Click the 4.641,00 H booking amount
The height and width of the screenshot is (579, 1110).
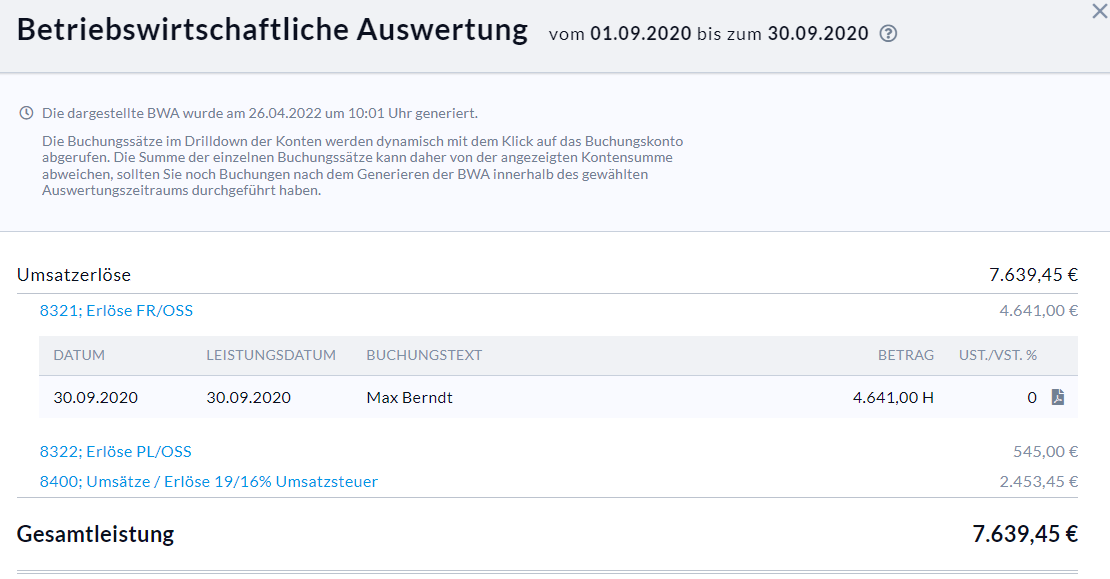click(x=893, y=397)
